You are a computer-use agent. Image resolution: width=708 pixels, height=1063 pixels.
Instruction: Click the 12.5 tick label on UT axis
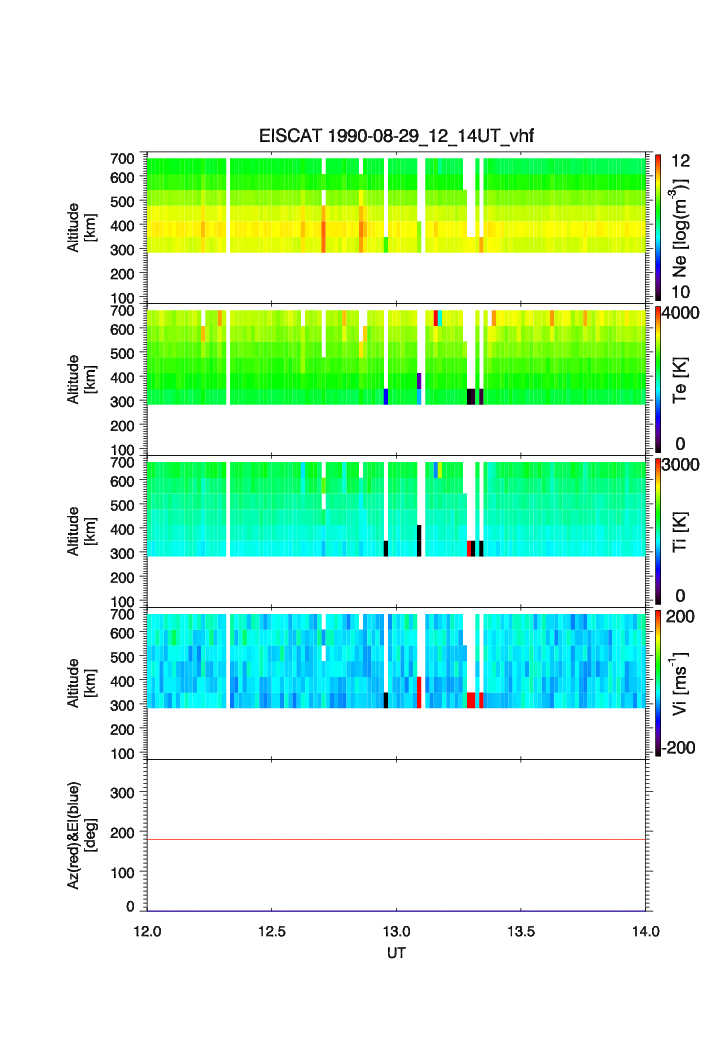coord(271,931)
